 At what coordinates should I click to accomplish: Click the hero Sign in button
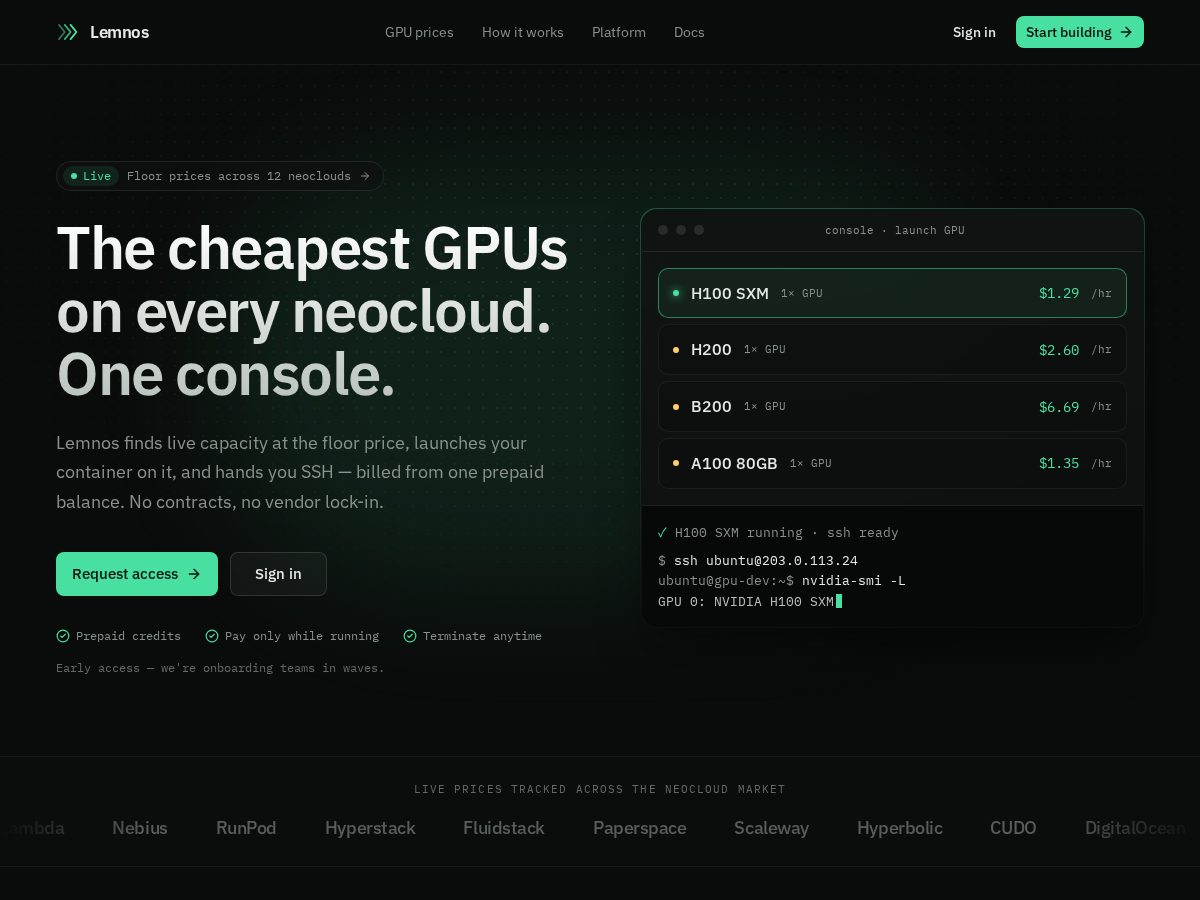(278, 574)
